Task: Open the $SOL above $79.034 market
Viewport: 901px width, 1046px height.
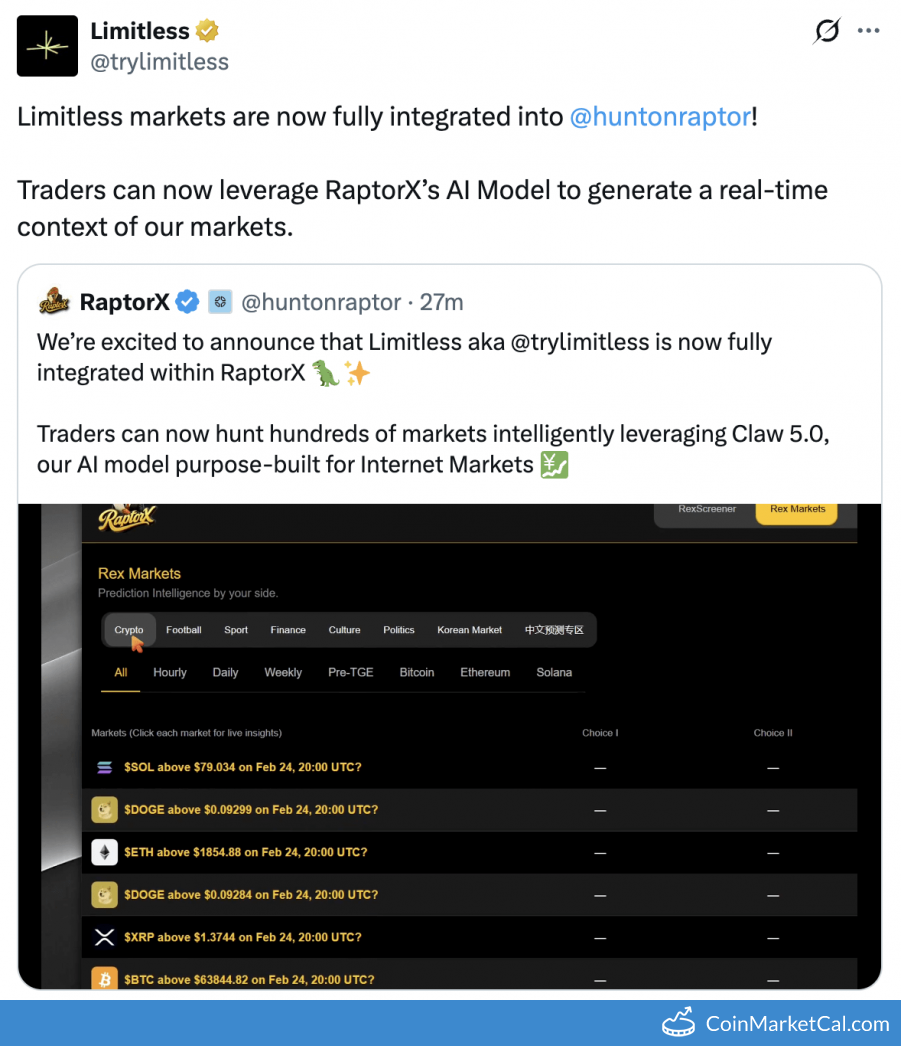Action: point(242,767)
